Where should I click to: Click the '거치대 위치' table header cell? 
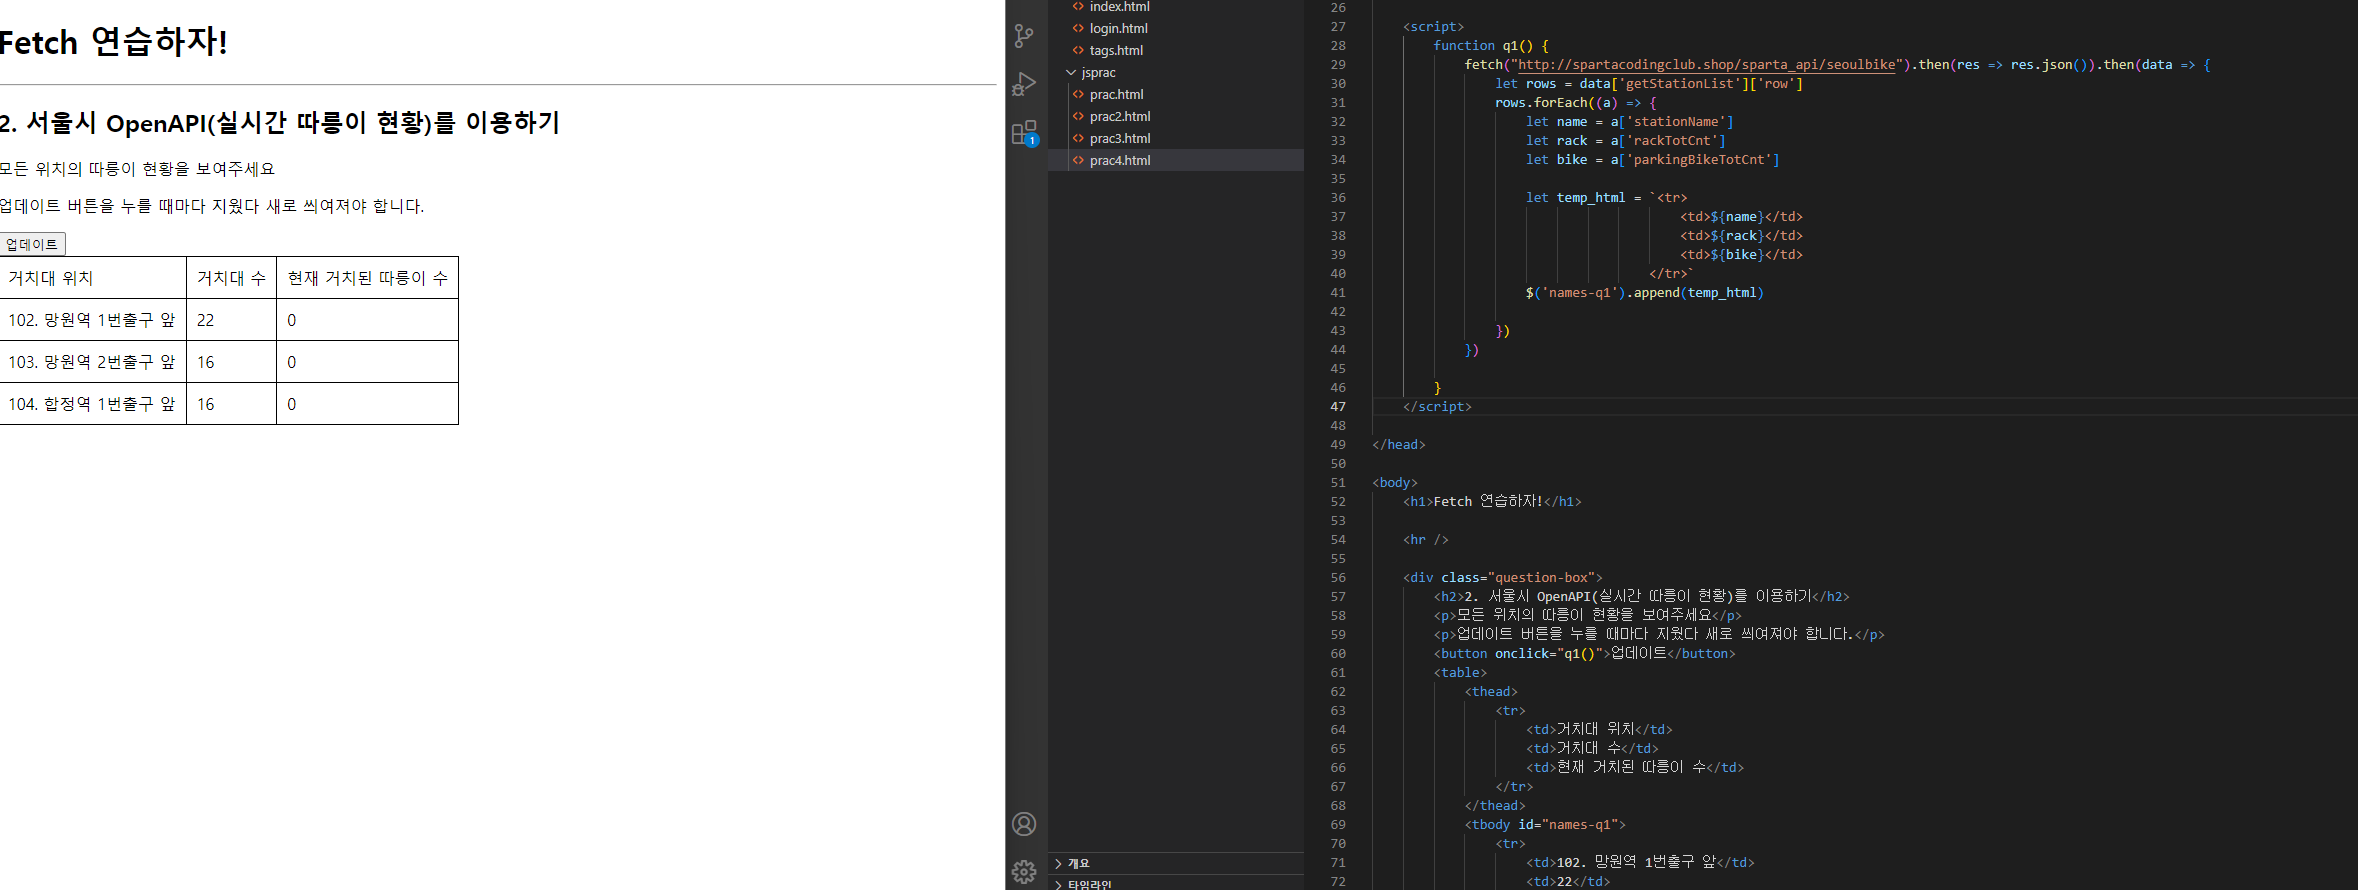pos(93,278)
